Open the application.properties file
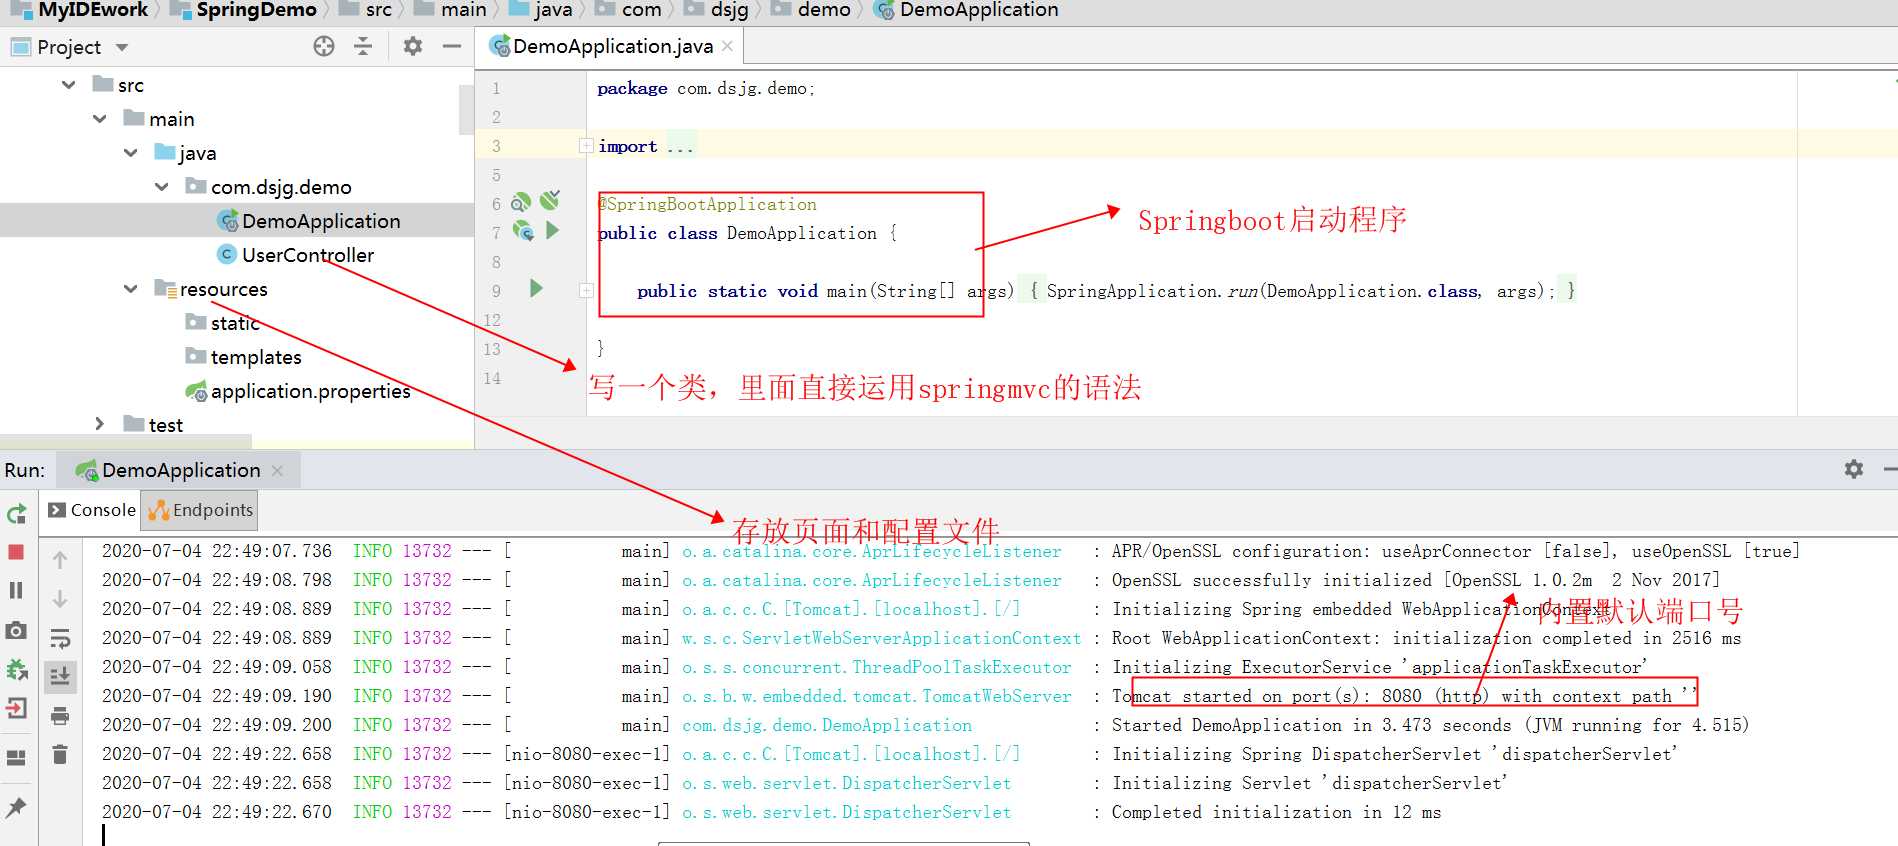Viewport: 1898px width, 846px height. [x=310, y=391]
